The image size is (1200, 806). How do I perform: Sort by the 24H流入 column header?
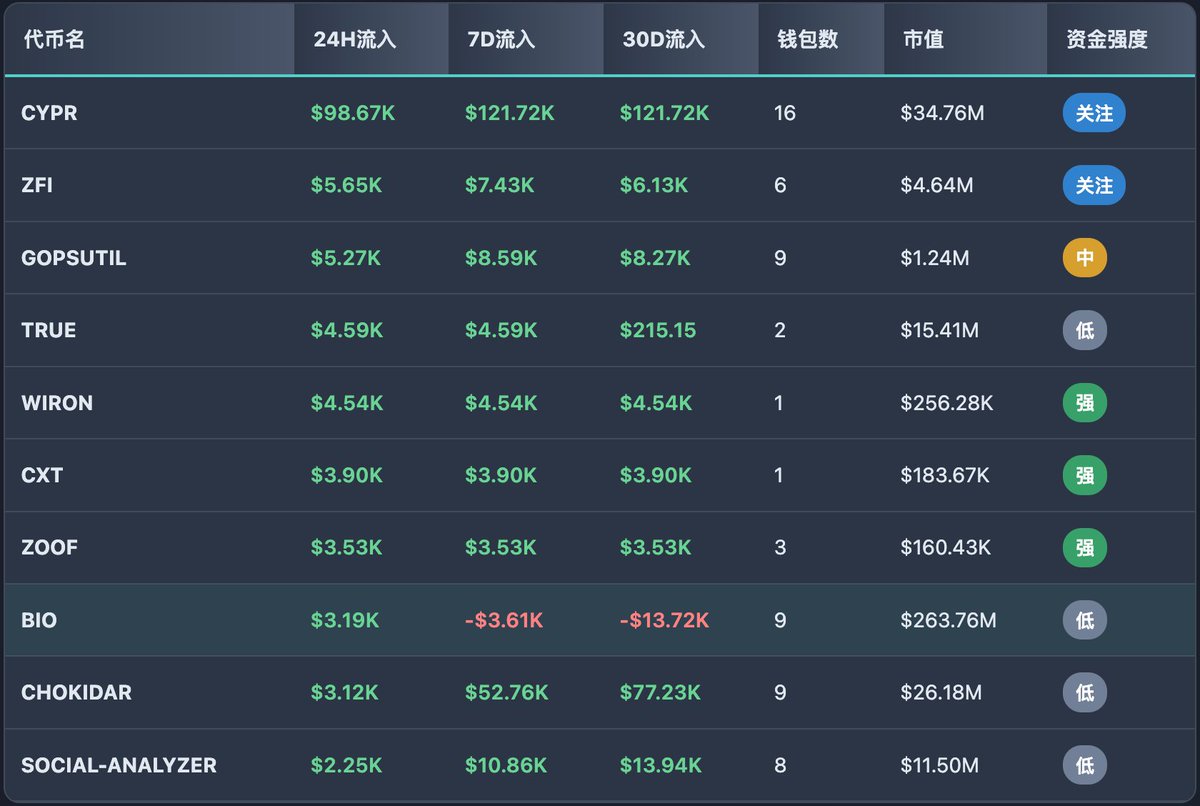coord(355,40)
